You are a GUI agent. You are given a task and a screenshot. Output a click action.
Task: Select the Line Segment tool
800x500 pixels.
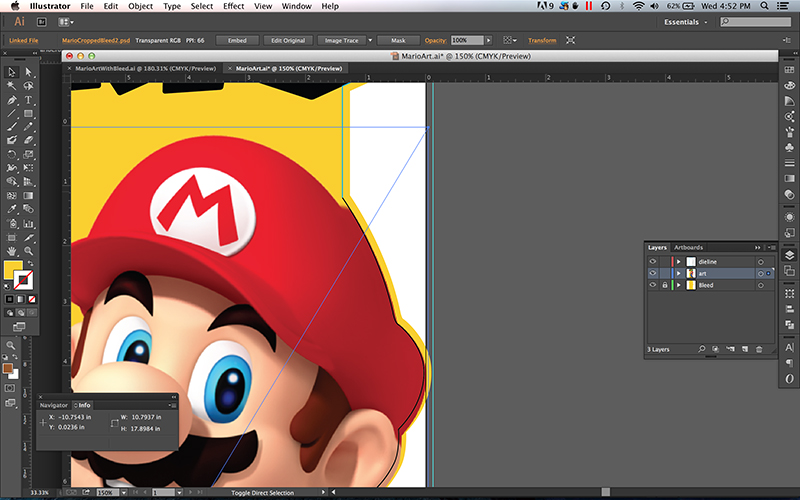pyautogui.click(x=12, y=113)
